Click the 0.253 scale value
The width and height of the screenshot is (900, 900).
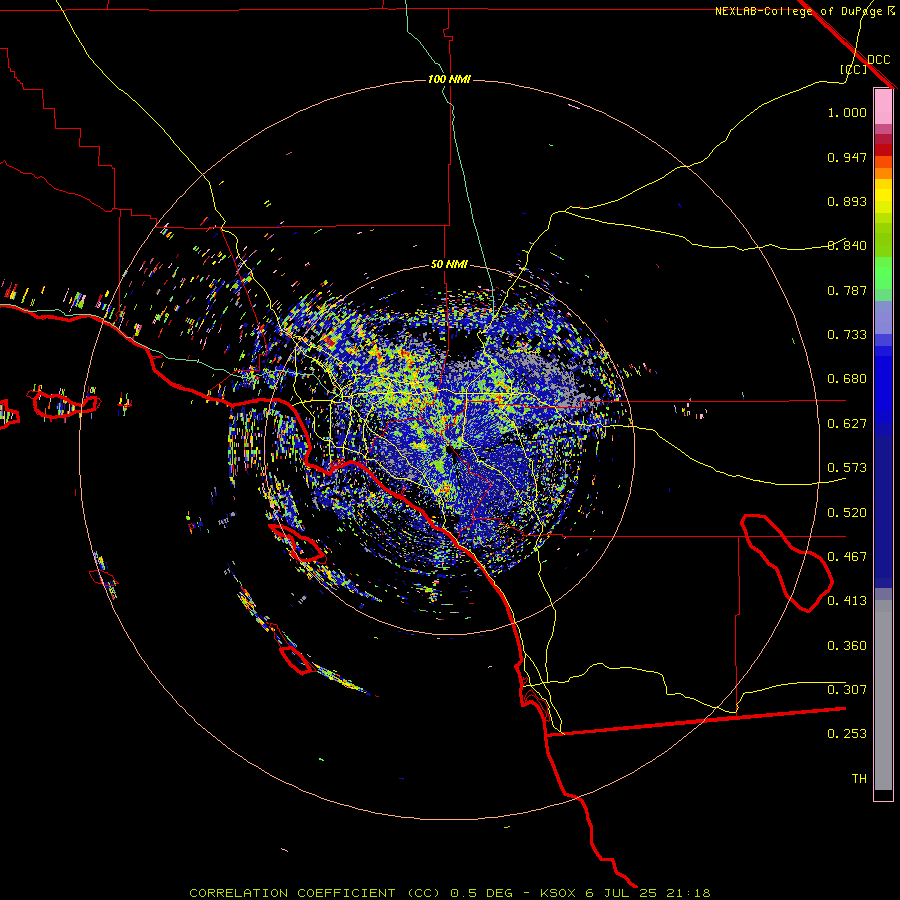click(847, 734)
